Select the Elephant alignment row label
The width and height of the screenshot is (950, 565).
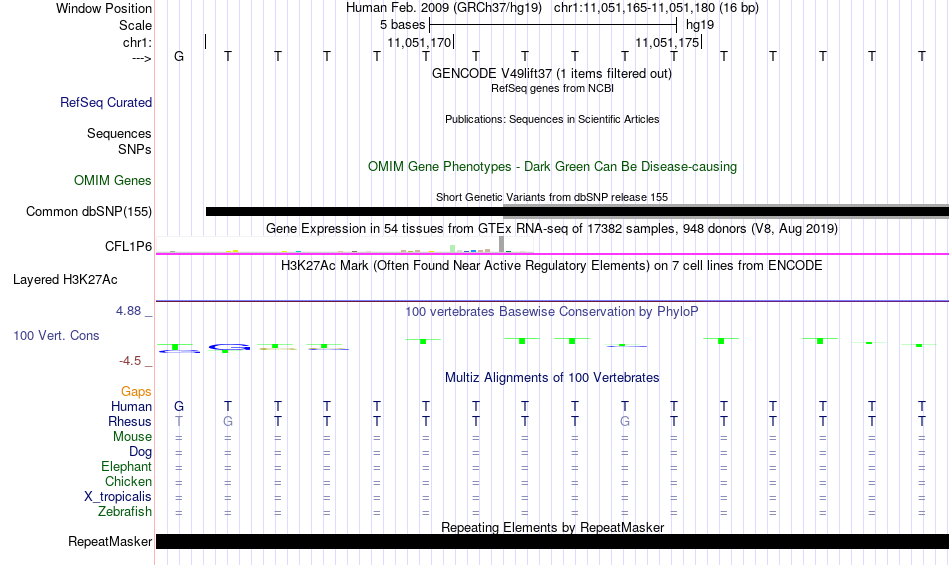tap(127, 467)
